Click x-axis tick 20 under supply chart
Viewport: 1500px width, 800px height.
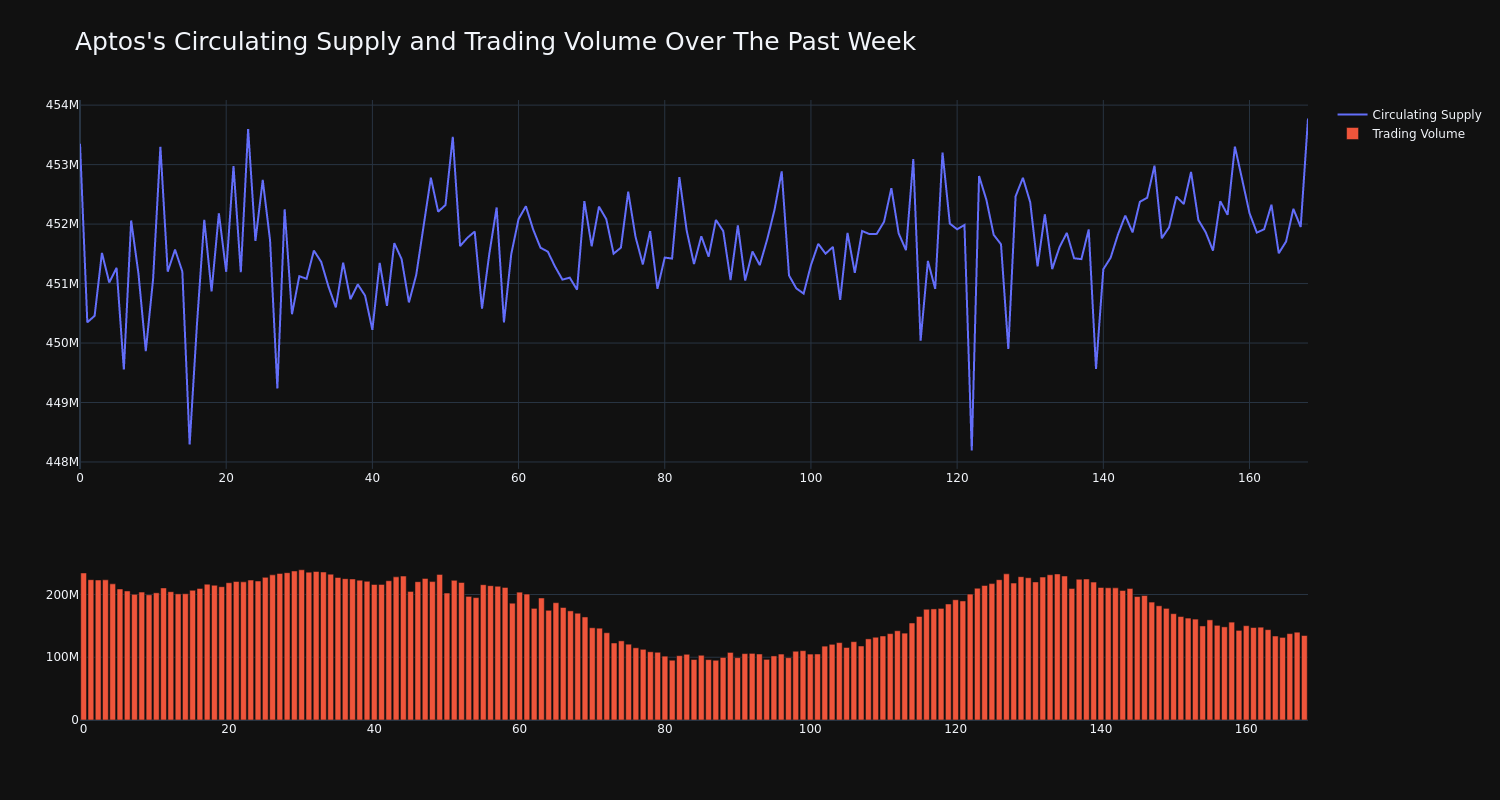tap(226, 478)
